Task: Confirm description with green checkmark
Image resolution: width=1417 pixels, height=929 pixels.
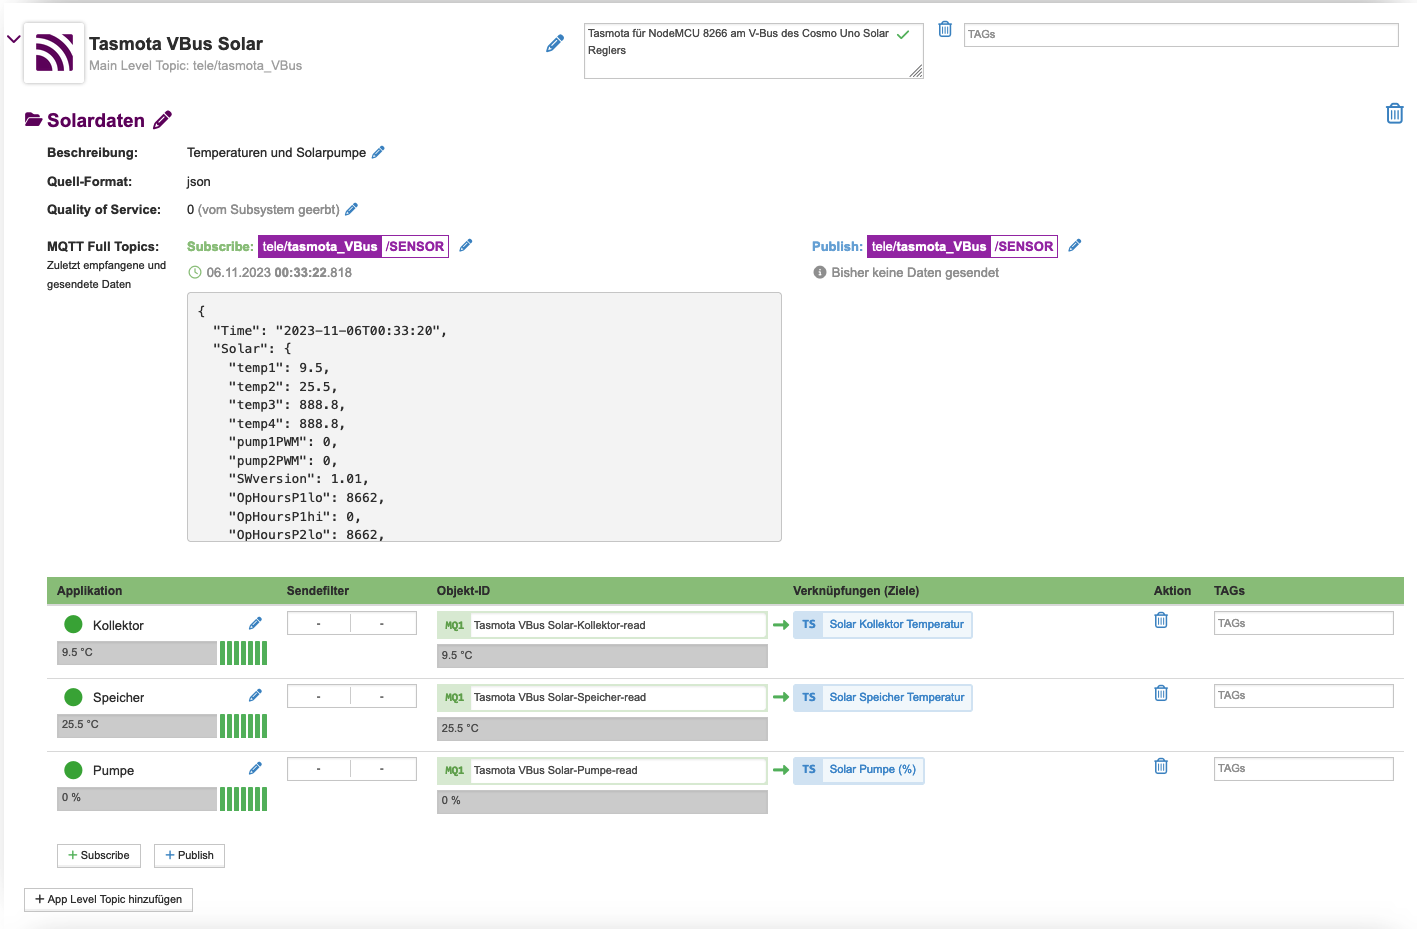Action: 903,34
